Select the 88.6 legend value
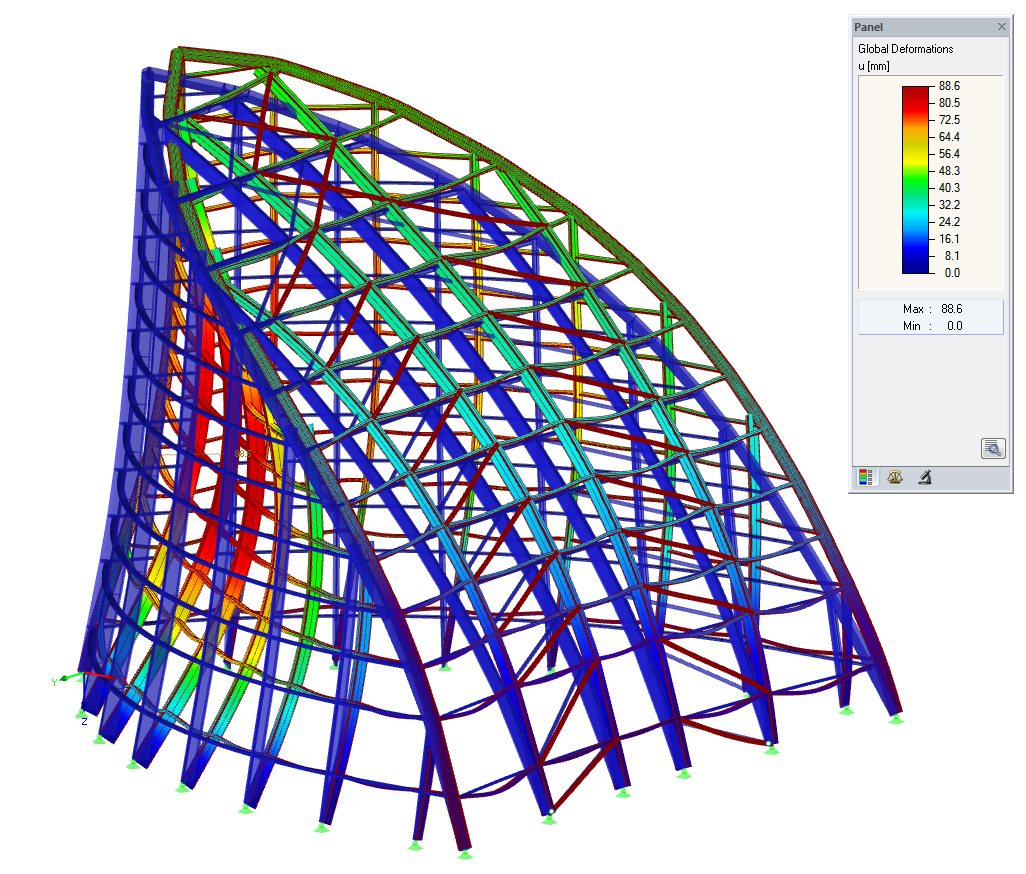 pos(949,86)
